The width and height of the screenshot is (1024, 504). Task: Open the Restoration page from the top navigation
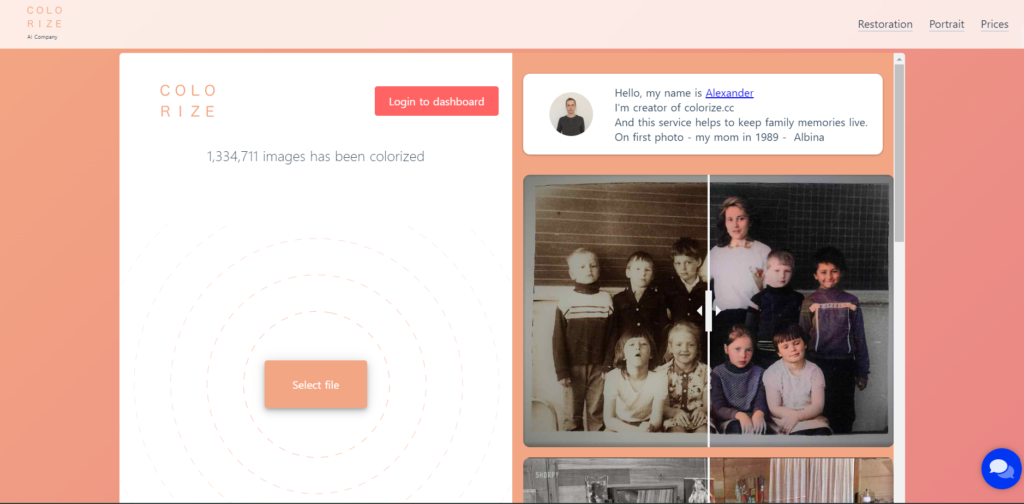885,24
